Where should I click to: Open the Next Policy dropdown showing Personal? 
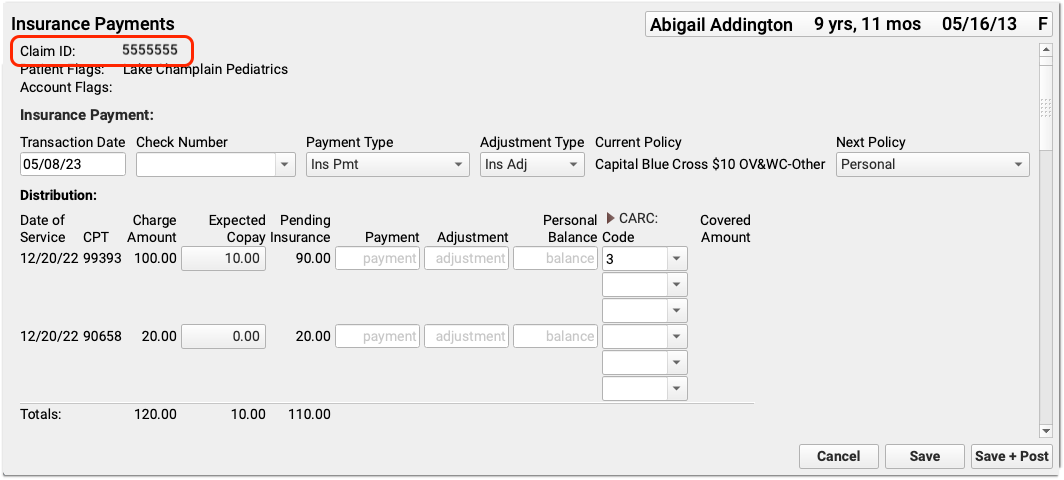click(x=932, y=164)
